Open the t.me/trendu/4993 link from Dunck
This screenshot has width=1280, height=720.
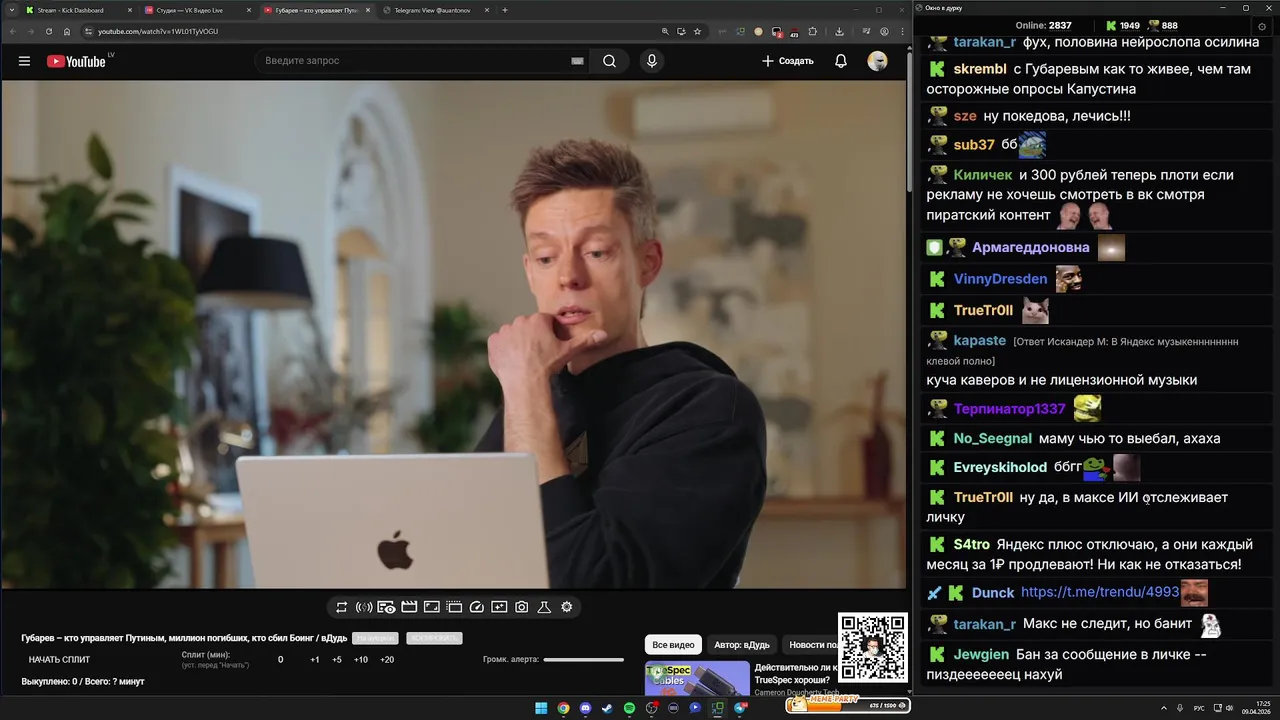[1100, 592]
